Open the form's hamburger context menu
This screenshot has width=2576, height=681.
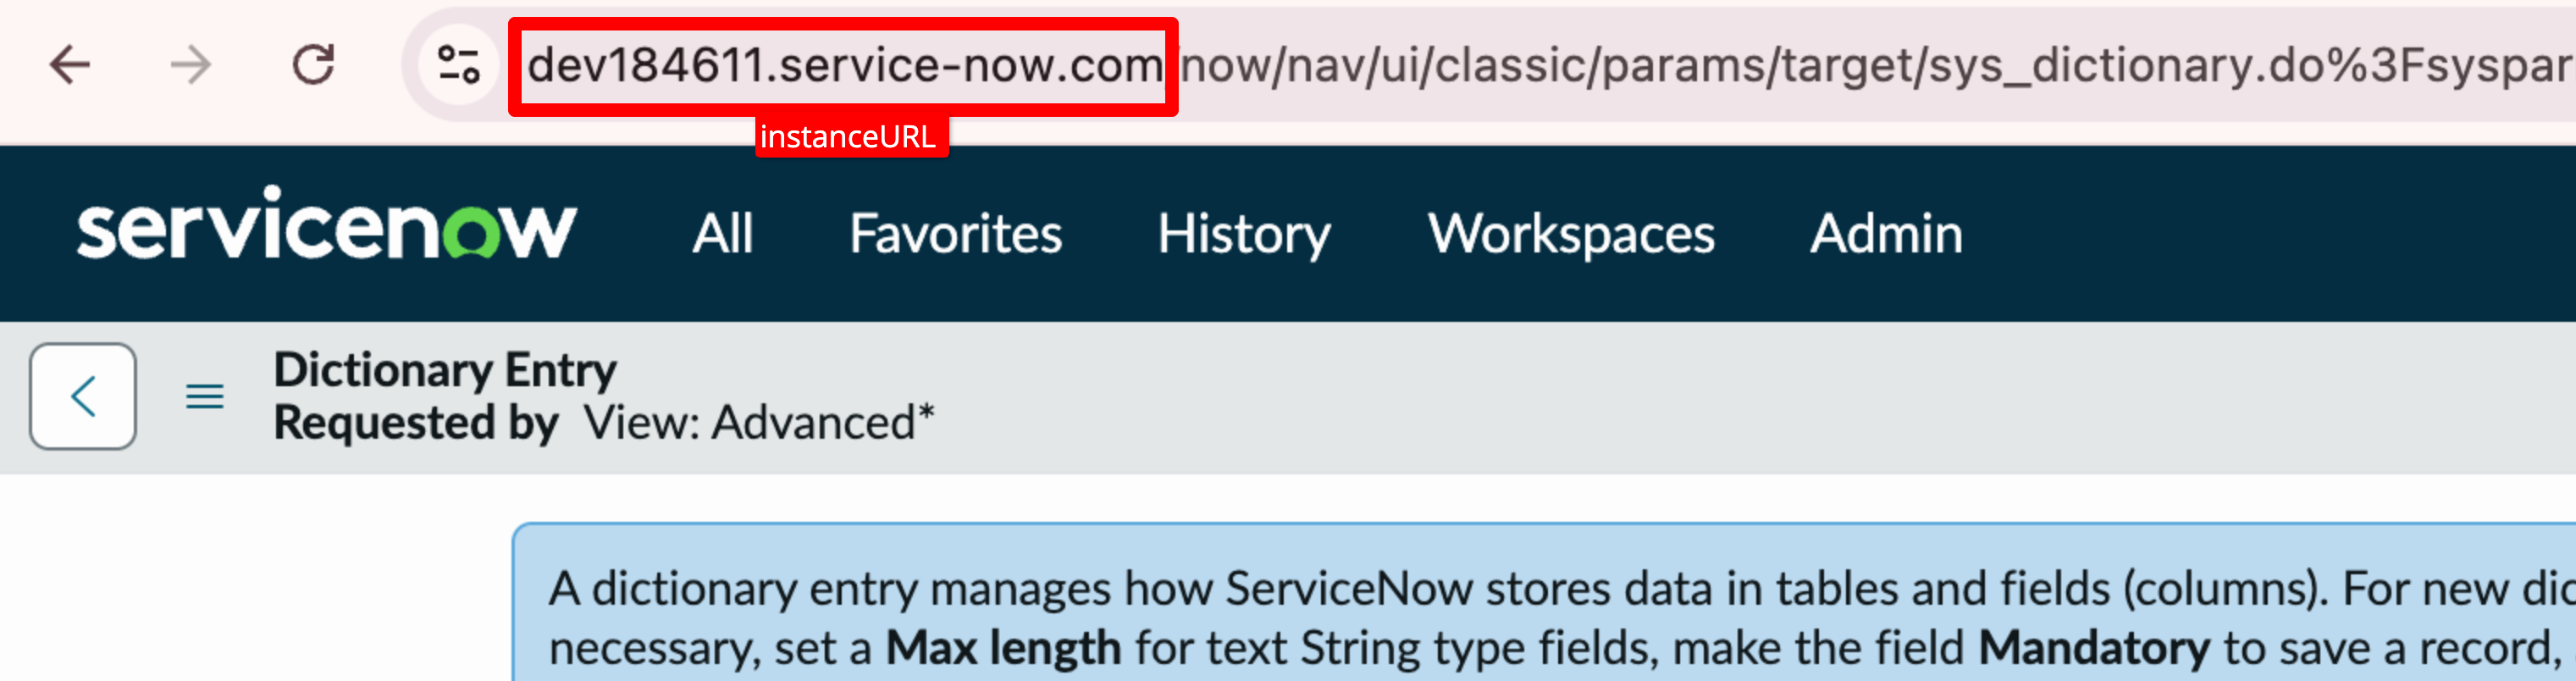tap(205, 397)
